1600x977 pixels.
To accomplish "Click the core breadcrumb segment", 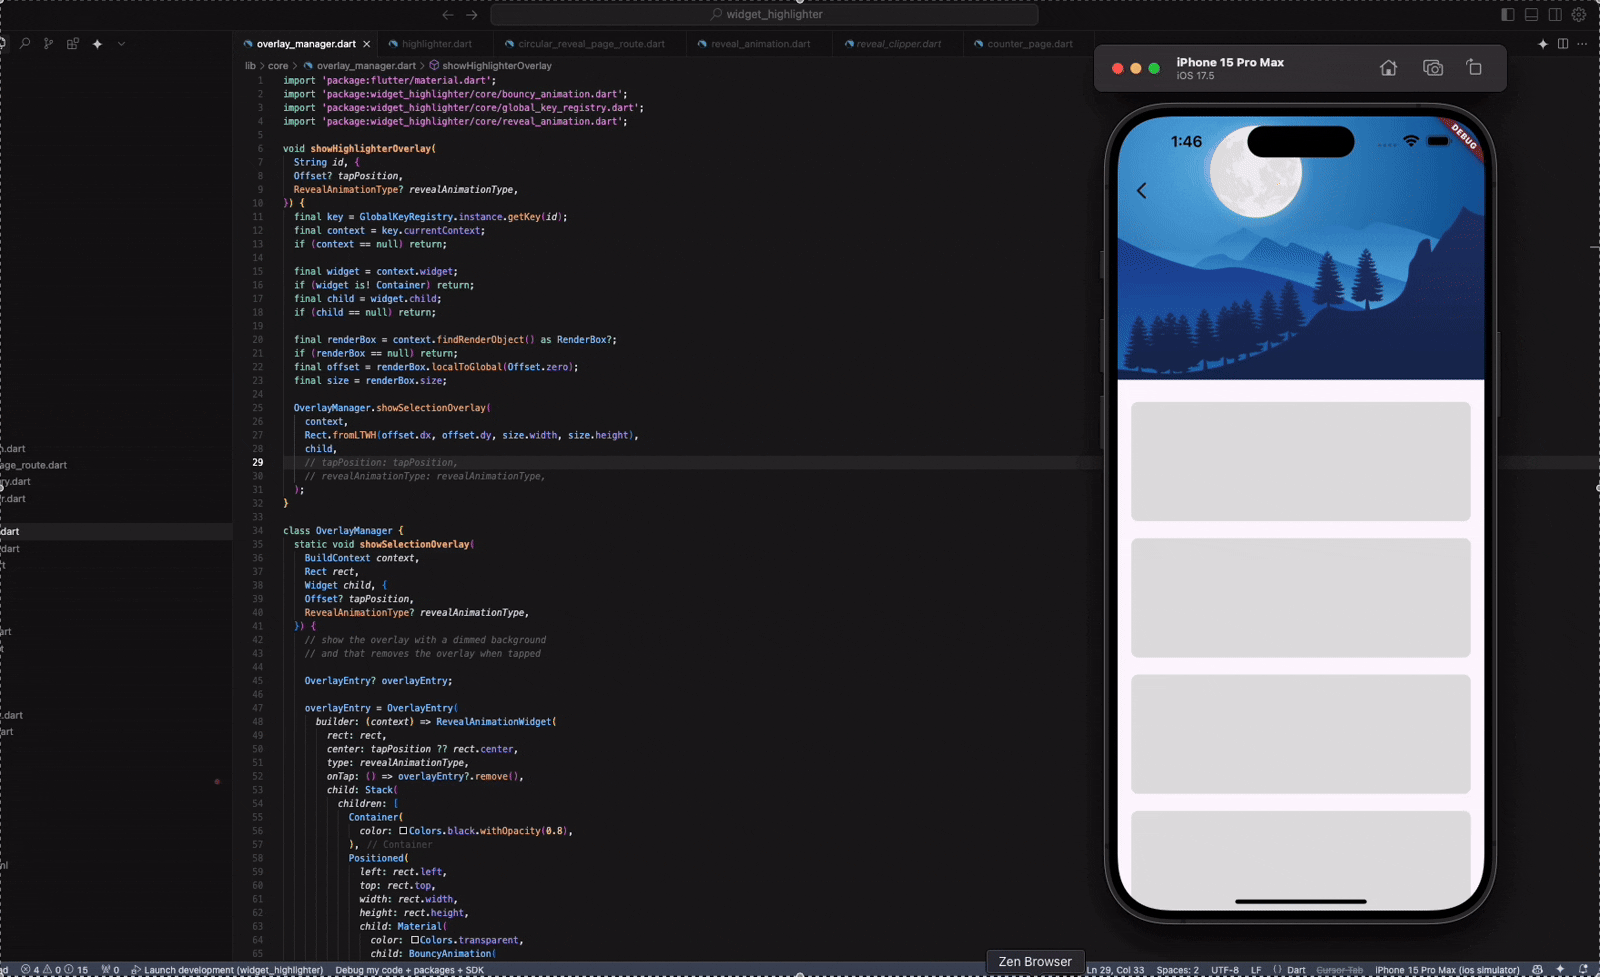I will [x=278, y=66].
